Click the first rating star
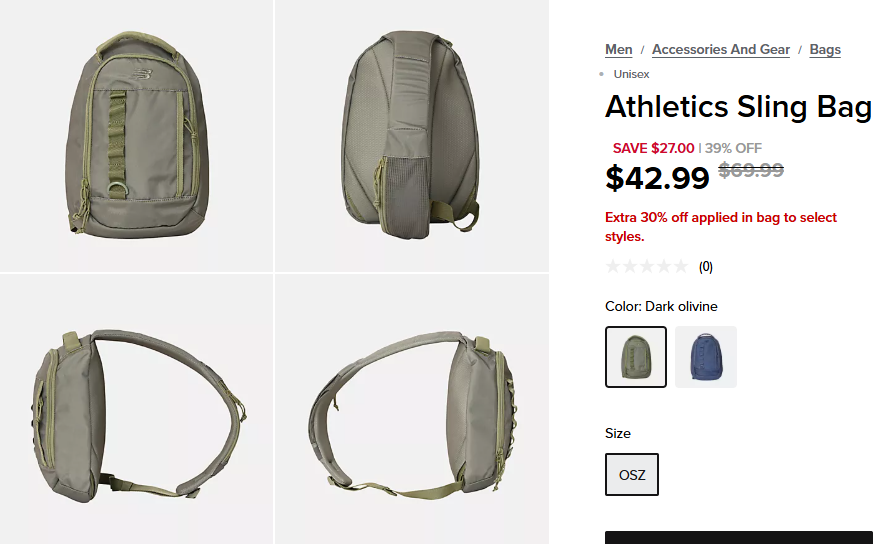Screen dimensions: 883x544 [613, 266]
